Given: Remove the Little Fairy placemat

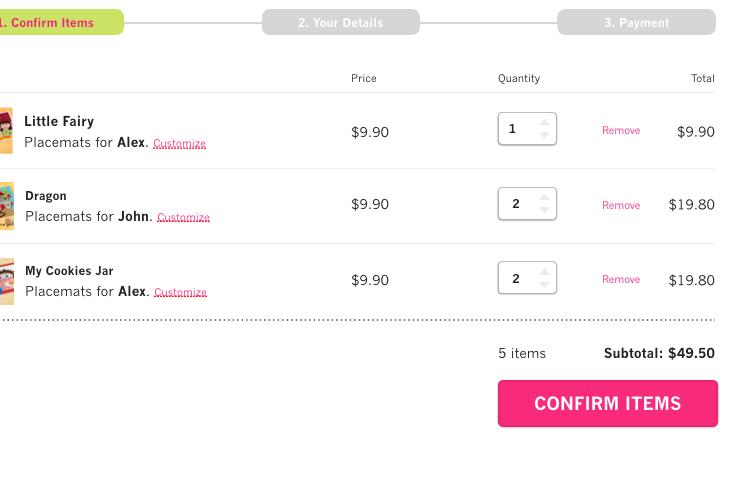Looking at the screenshot, I should point(621,131).
